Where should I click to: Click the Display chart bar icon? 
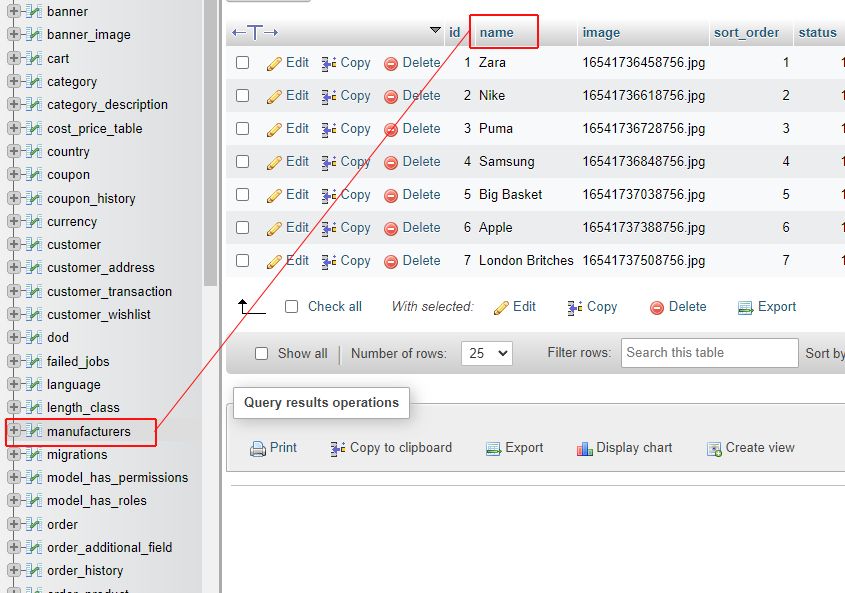(584, 449)
